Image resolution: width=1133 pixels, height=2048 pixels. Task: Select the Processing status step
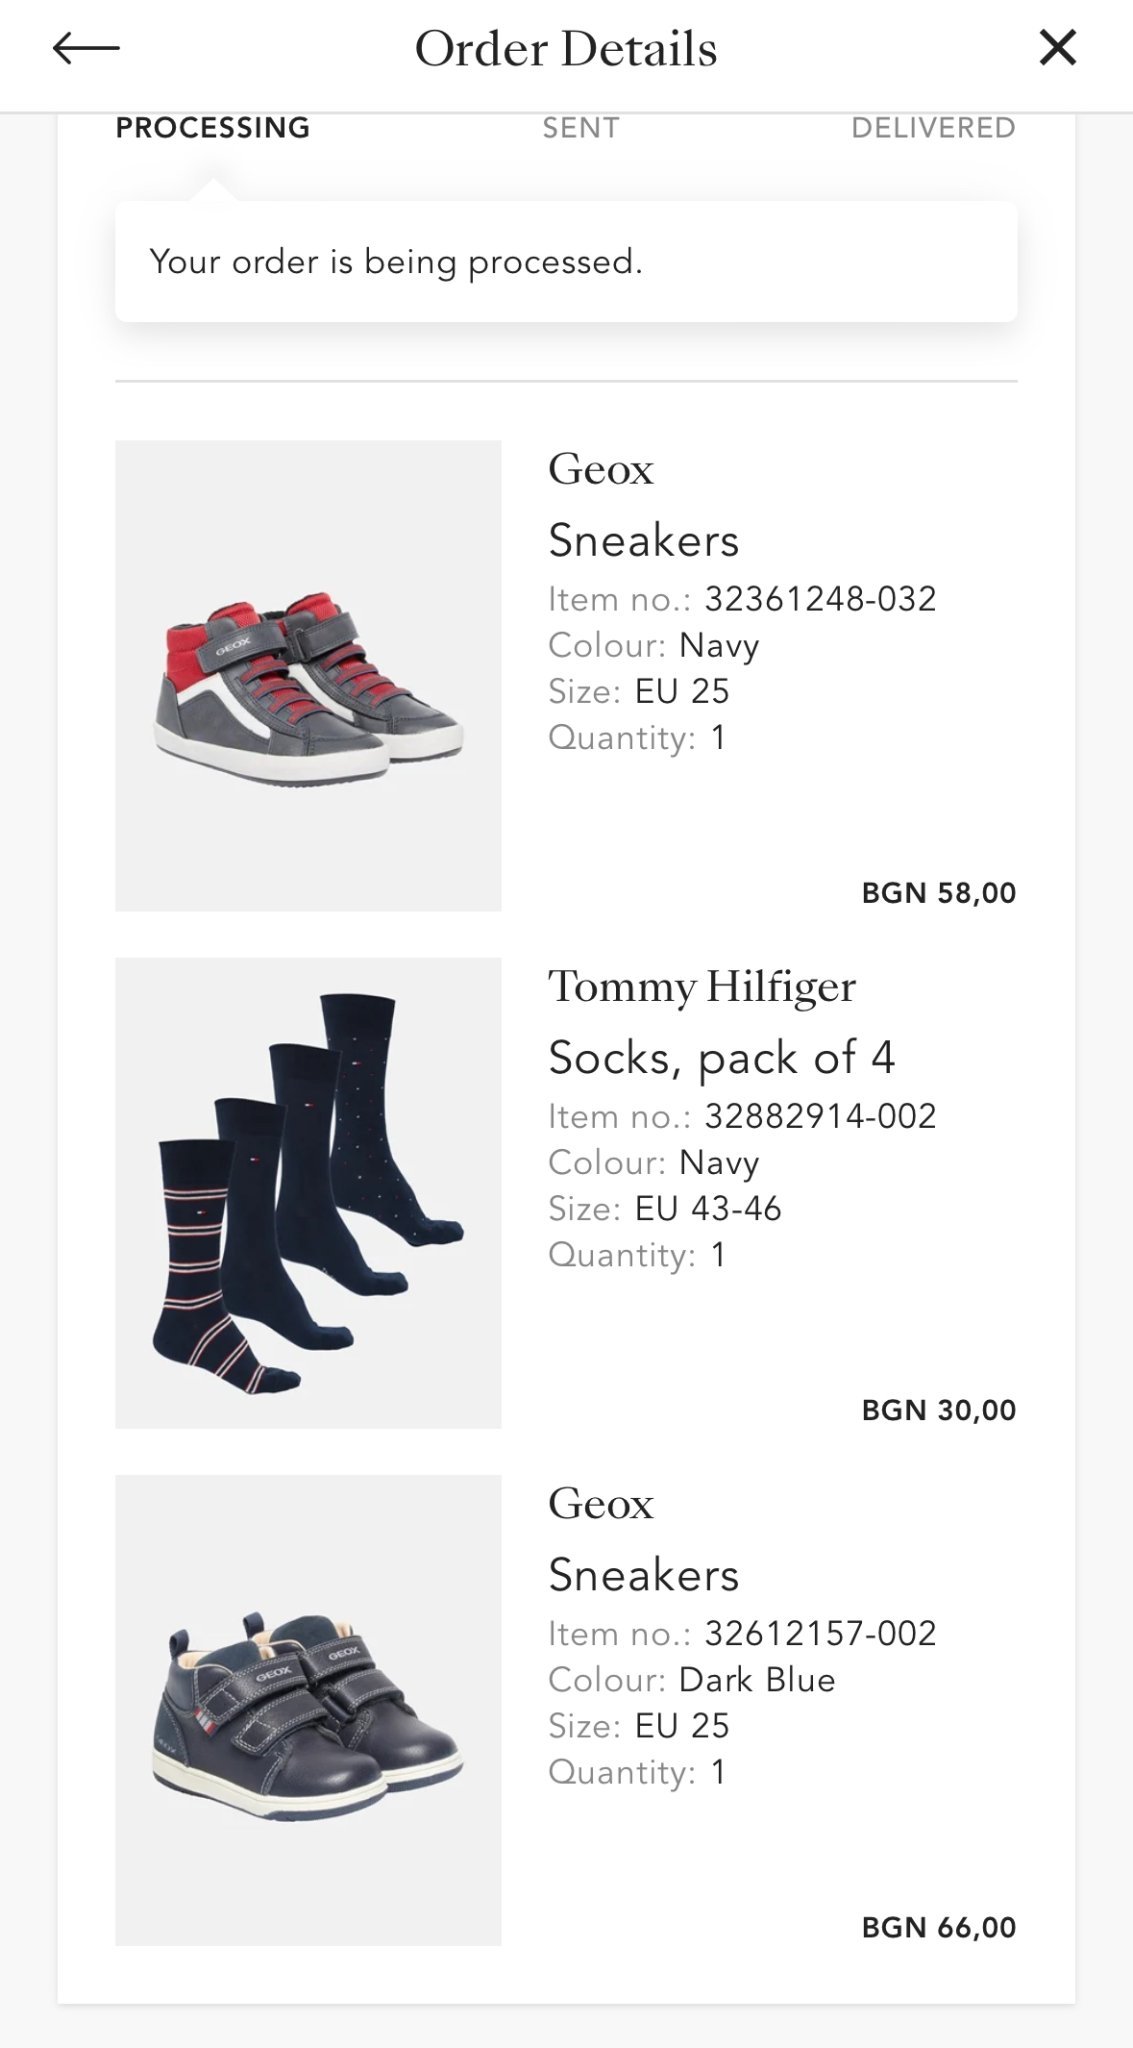(213, 128)
